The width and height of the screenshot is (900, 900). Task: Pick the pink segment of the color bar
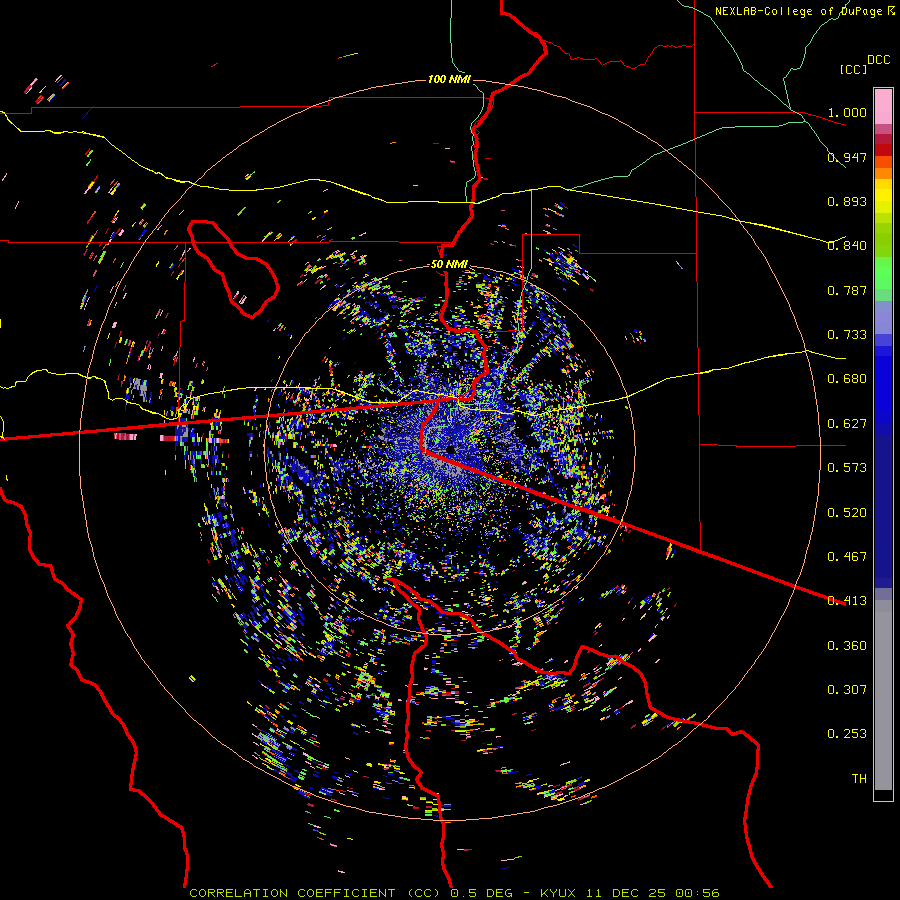click(883, 107)
